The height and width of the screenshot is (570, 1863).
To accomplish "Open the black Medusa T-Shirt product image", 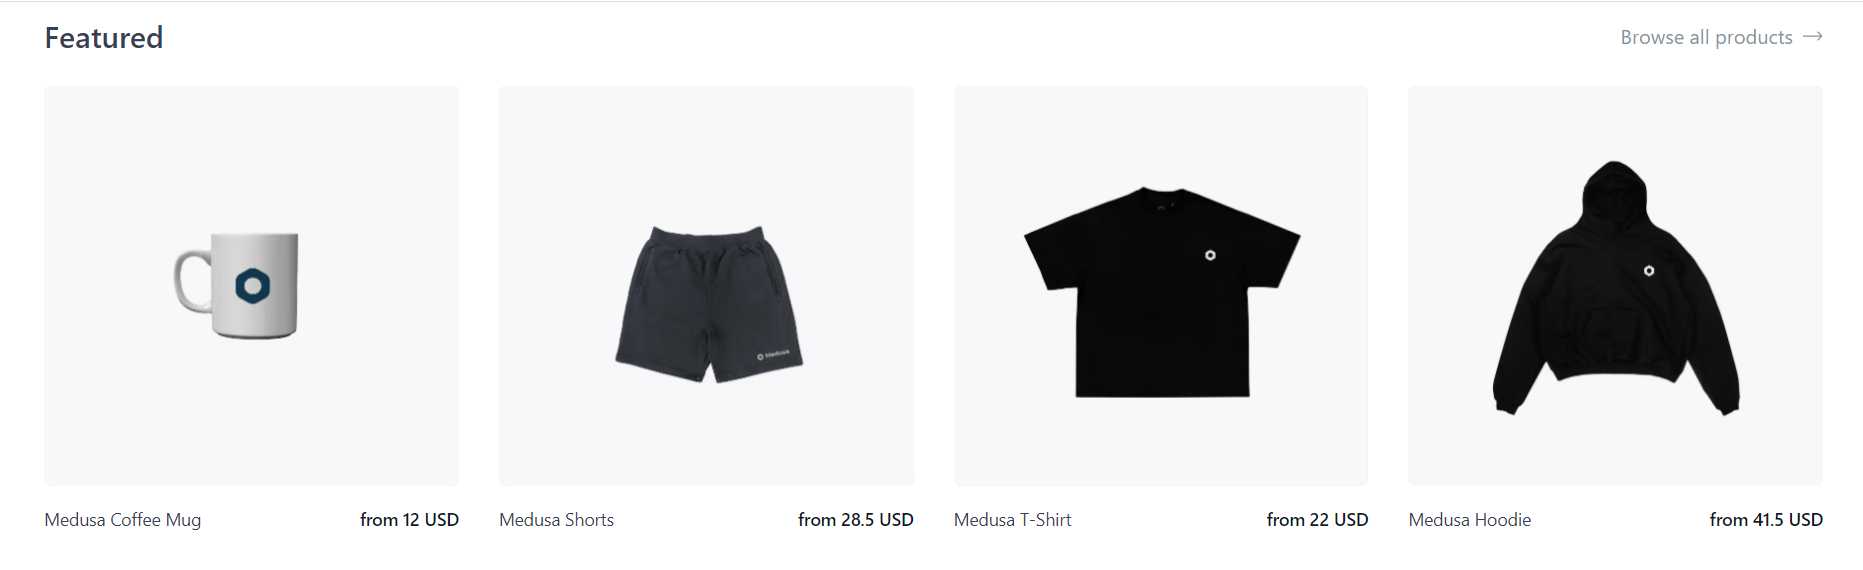I will pyautogui.click(x=1161, y=286).
